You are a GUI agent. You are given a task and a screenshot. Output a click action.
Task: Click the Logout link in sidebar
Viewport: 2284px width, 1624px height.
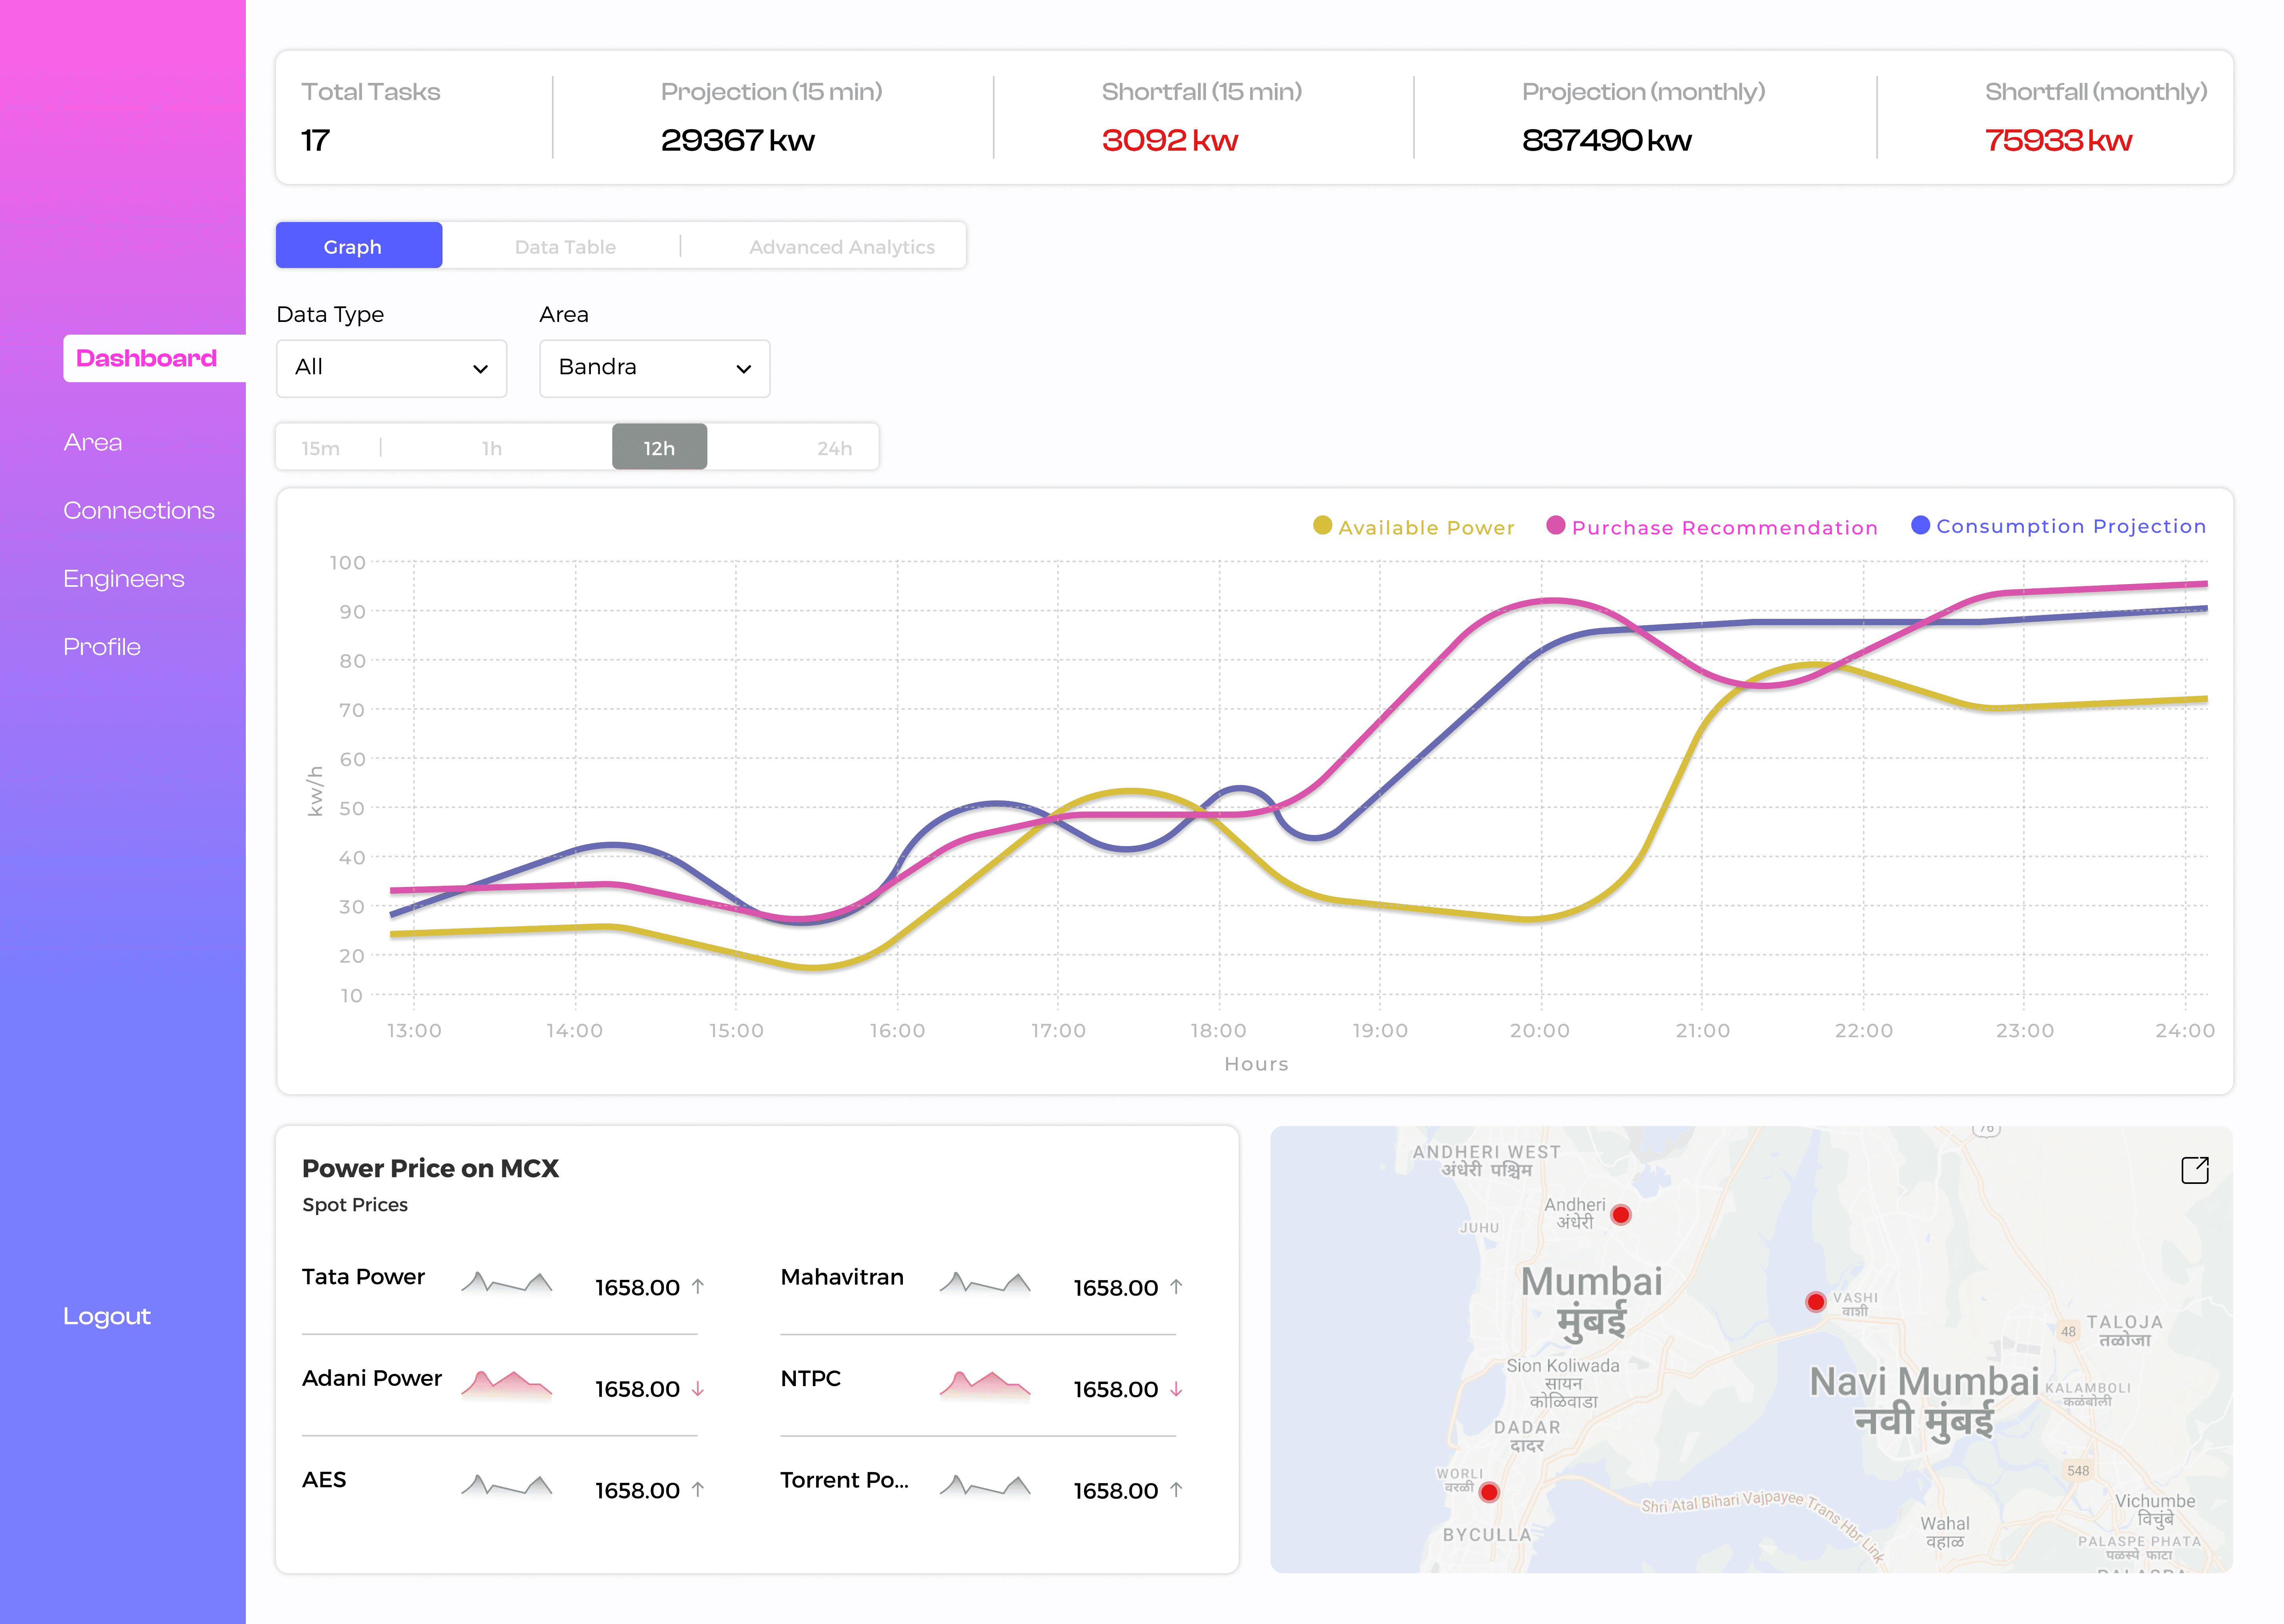point(107,1316)
